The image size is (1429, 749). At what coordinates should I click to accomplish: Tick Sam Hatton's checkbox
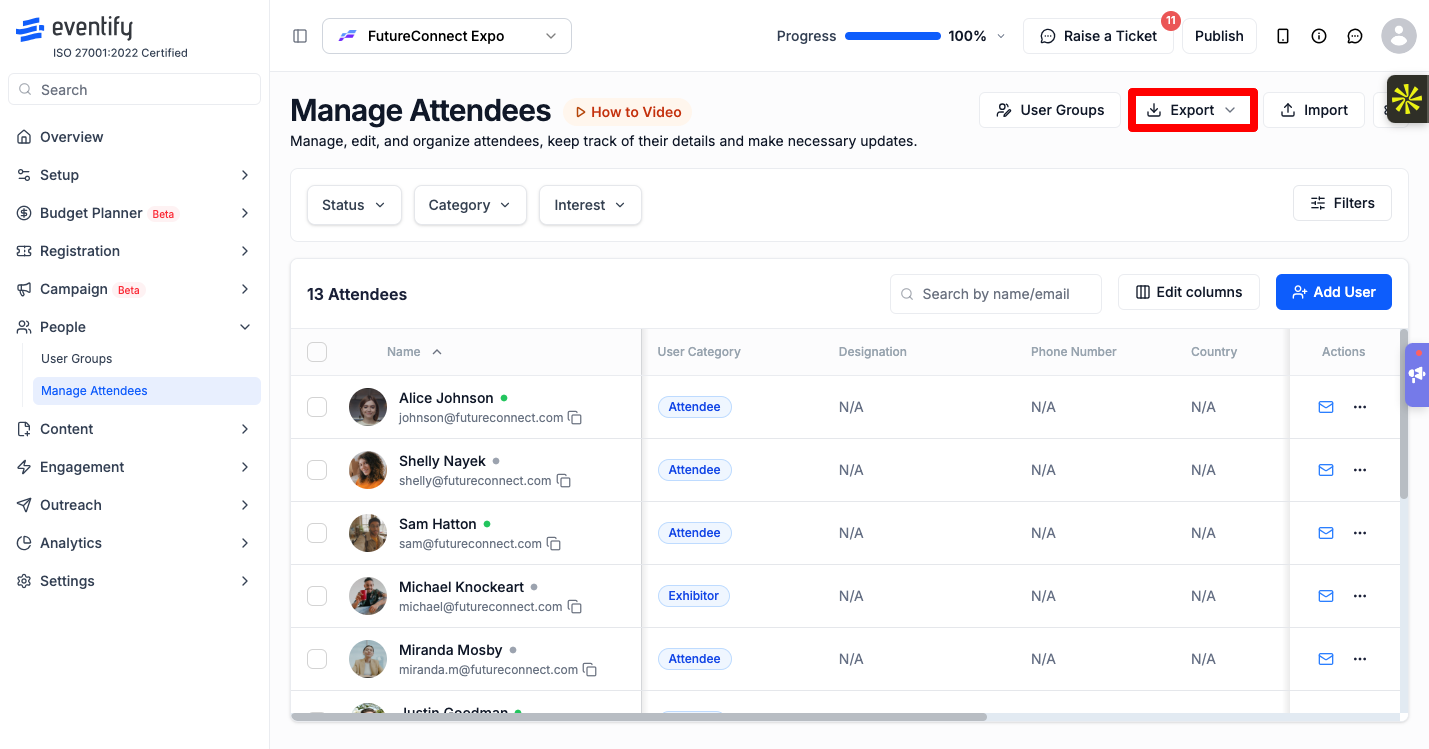tap(317, 533)
